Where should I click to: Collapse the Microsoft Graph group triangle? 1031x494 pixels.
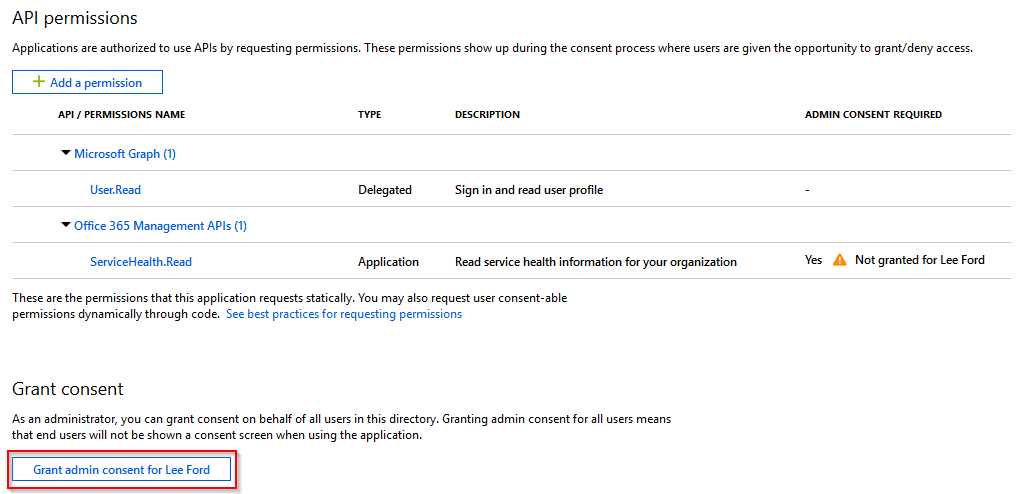click(65, 153)
